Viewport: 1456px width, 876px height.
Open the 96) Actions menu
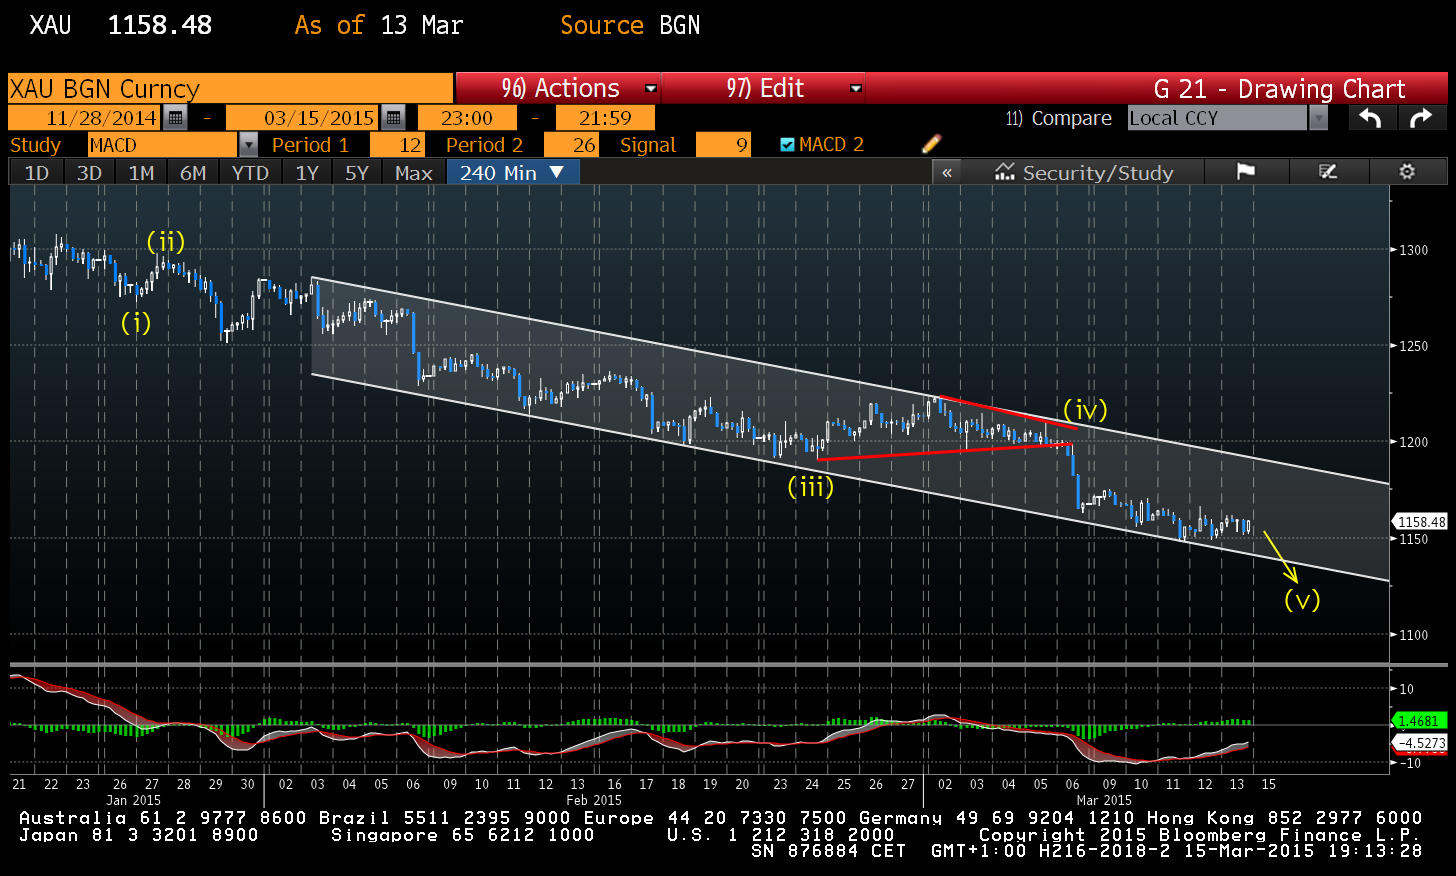tap(560, 88)
